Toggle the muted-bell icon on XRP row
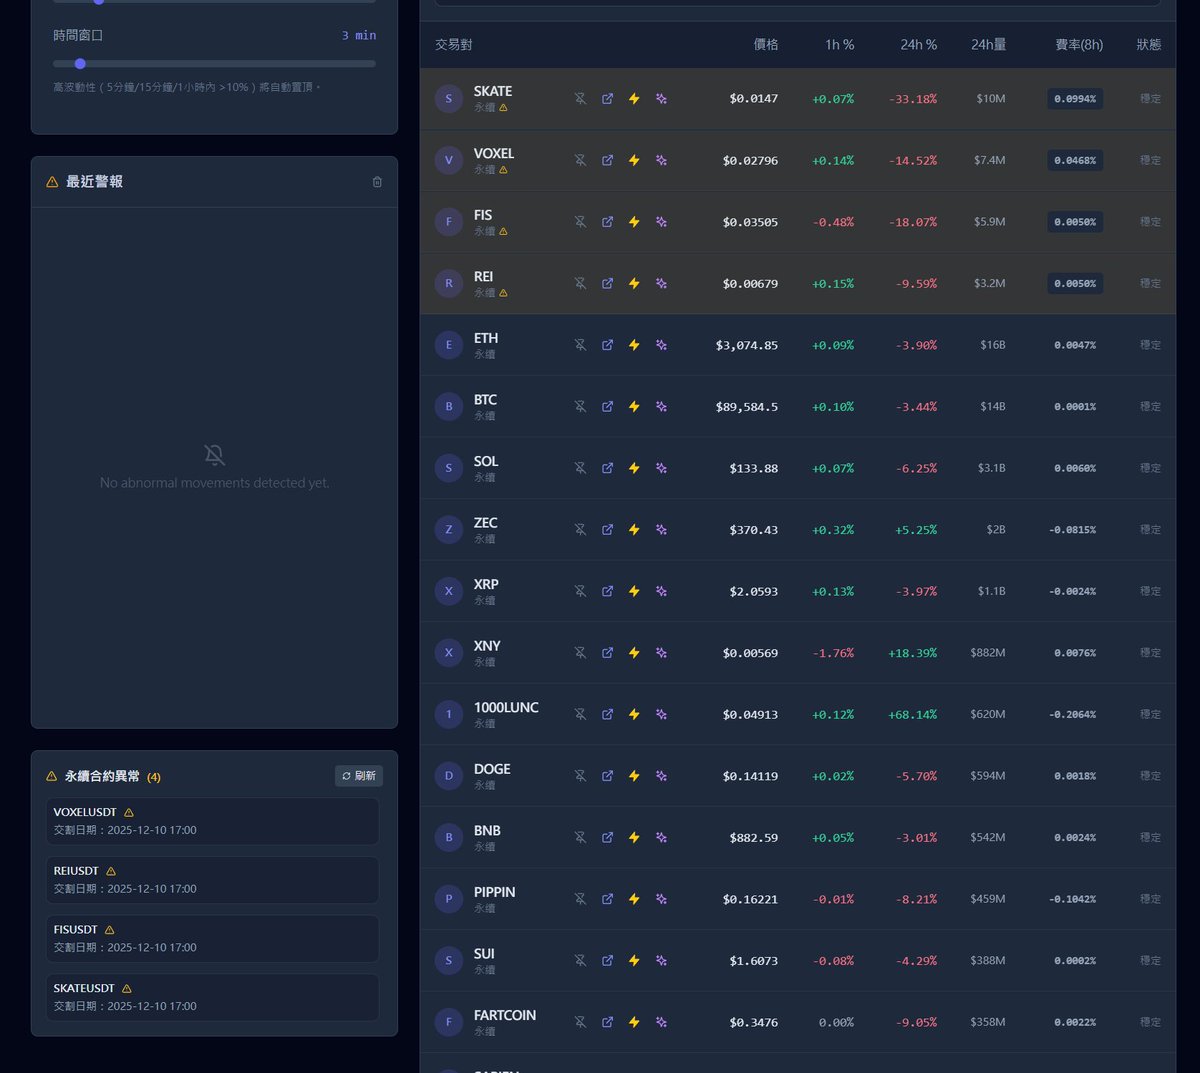The height and width of the screenshot is (1073, 1200). [580, 591]
